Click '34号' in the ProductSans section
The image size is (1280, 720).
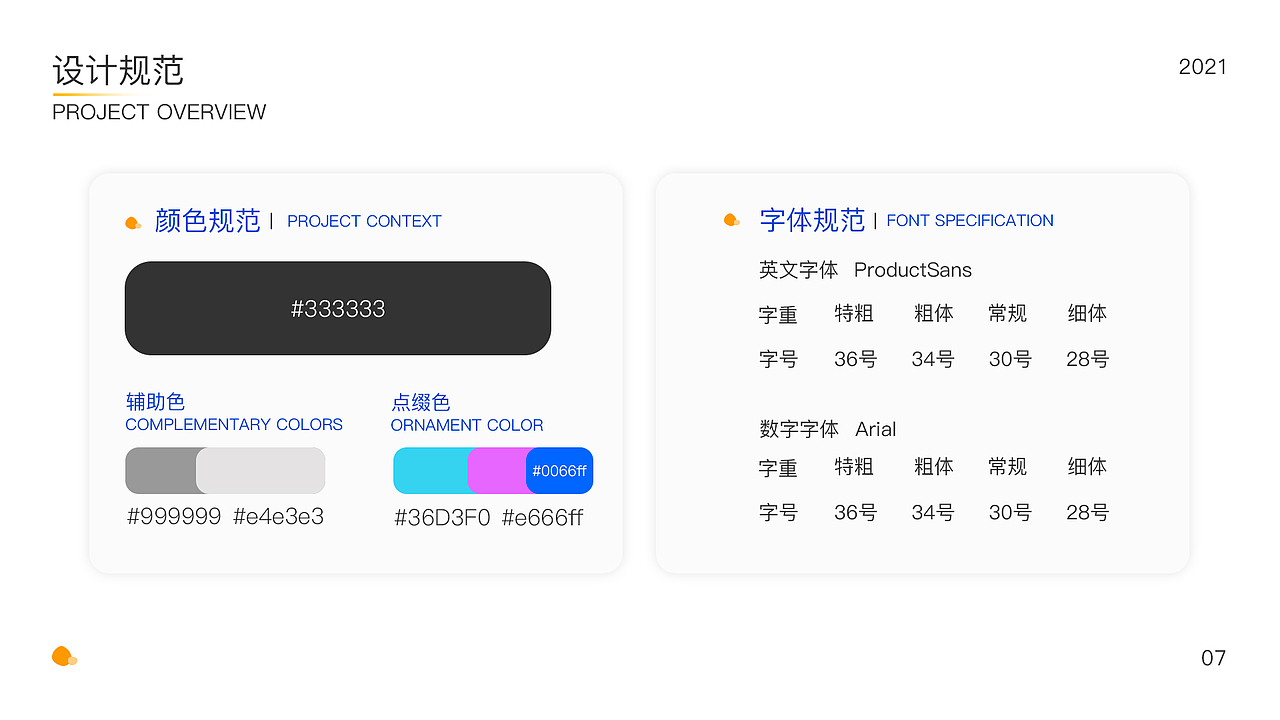click(x=933, y=359)
